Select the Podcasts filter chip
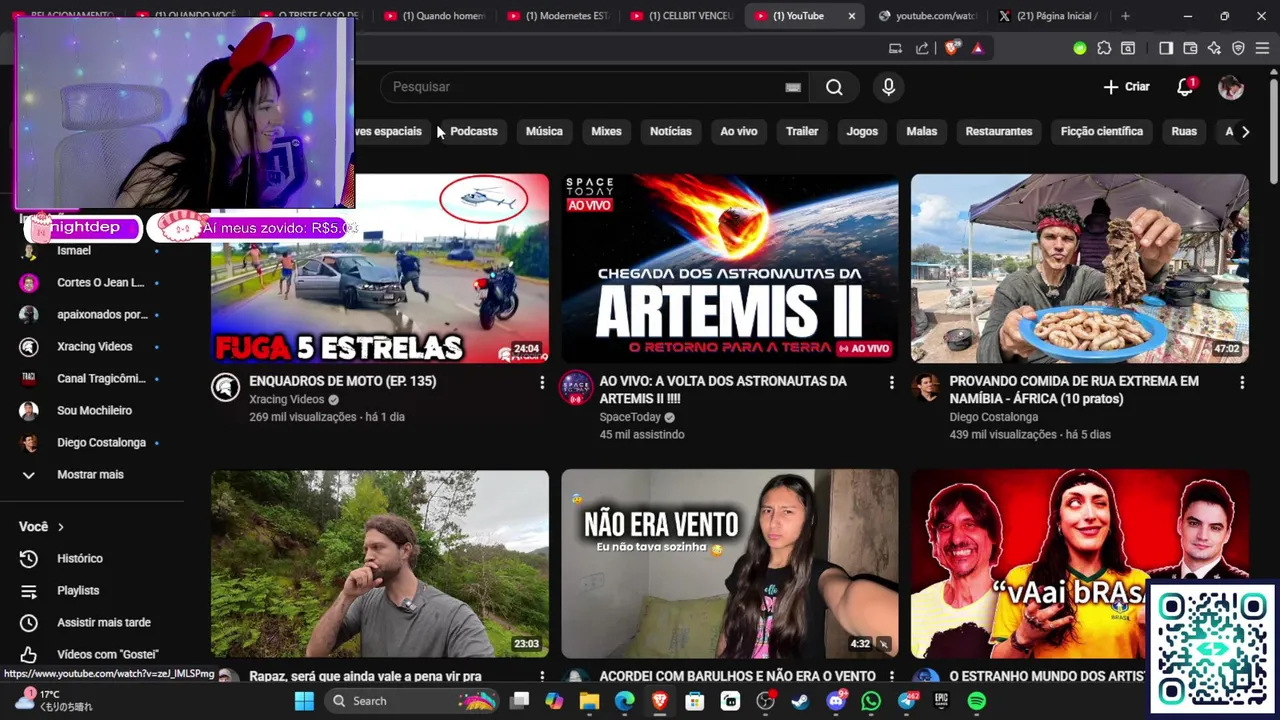 [x=473, y=131]
